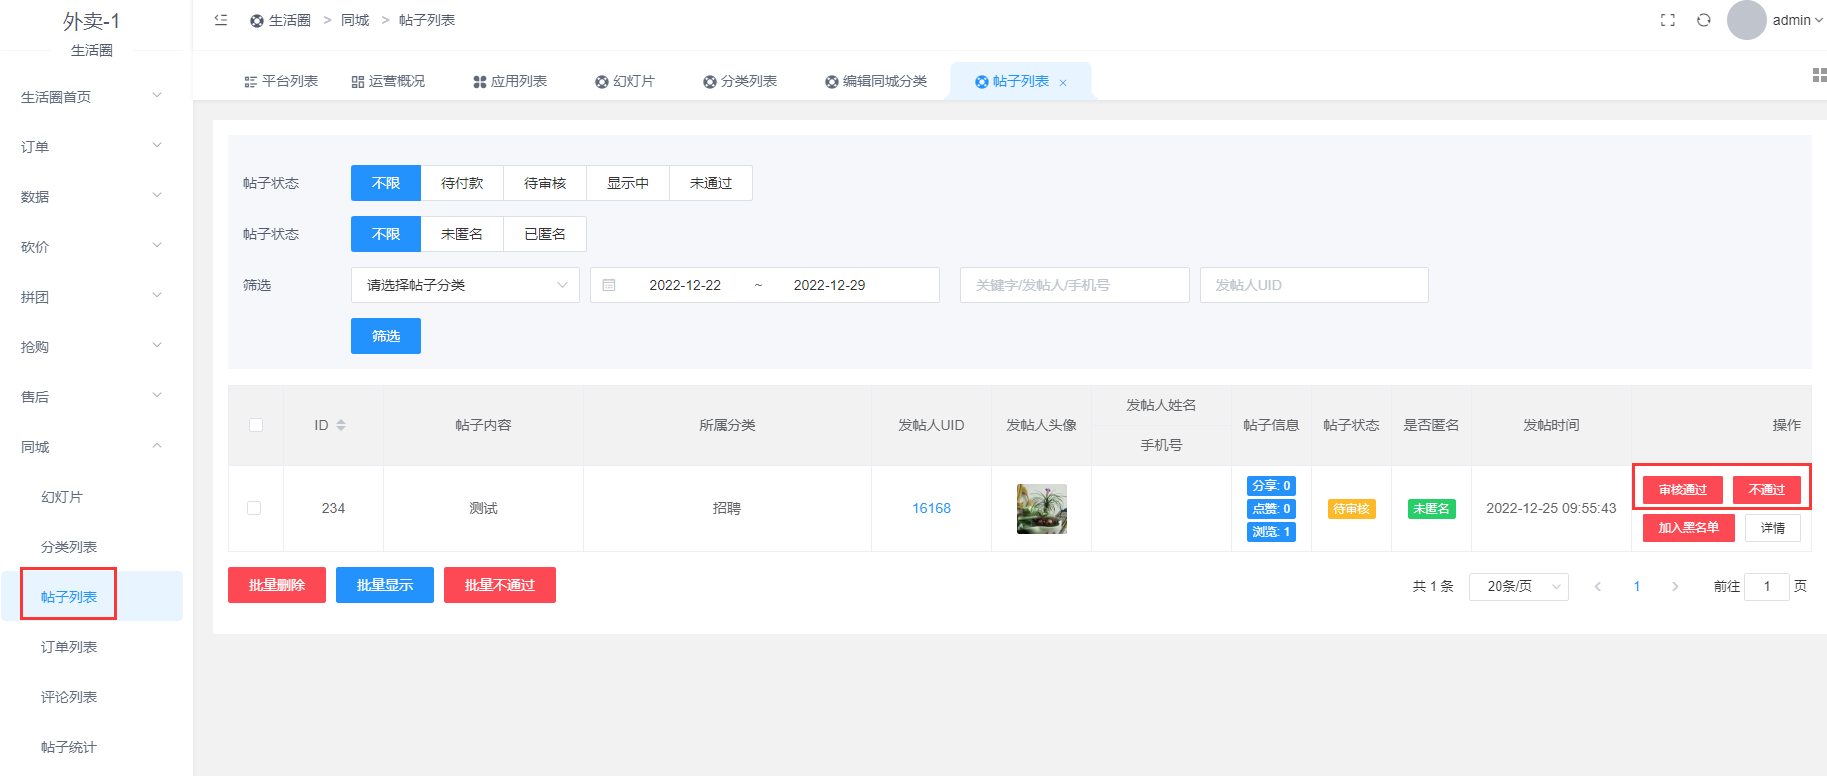Click the 16168 poster UID link

point(931,508)
